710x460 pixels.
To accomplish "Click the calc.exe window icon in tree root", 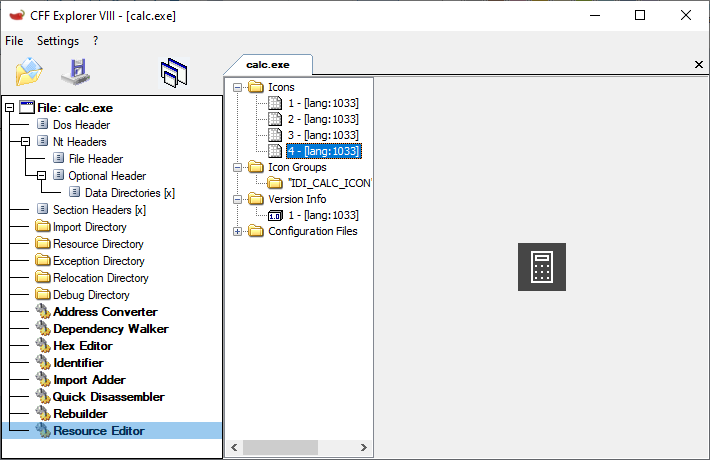I will pos(27,107).
